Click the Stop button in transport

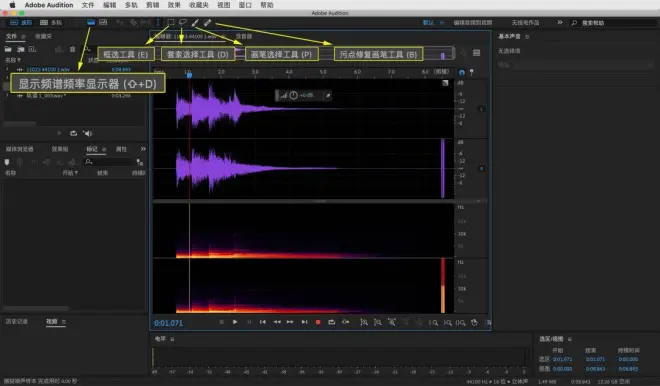click(221, 322)
